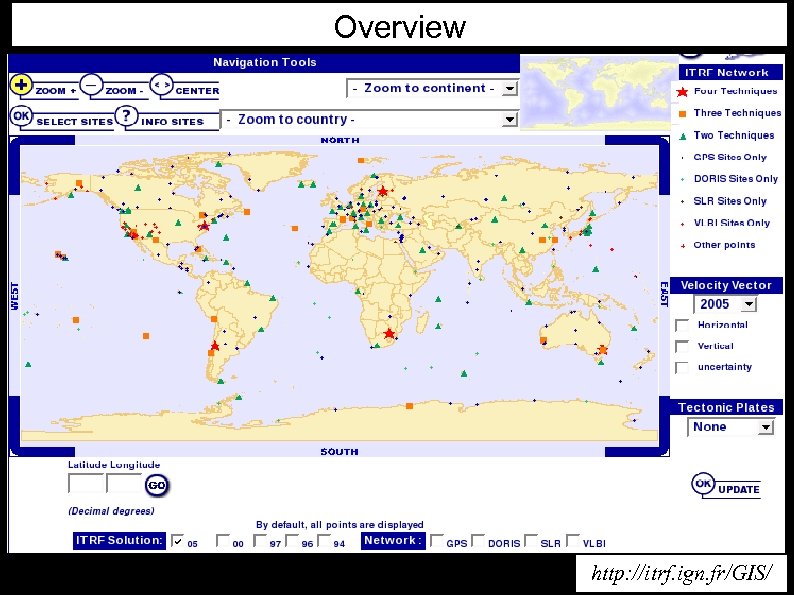Click the Longitude input field
794x595 pixels.
coord(124,484)
